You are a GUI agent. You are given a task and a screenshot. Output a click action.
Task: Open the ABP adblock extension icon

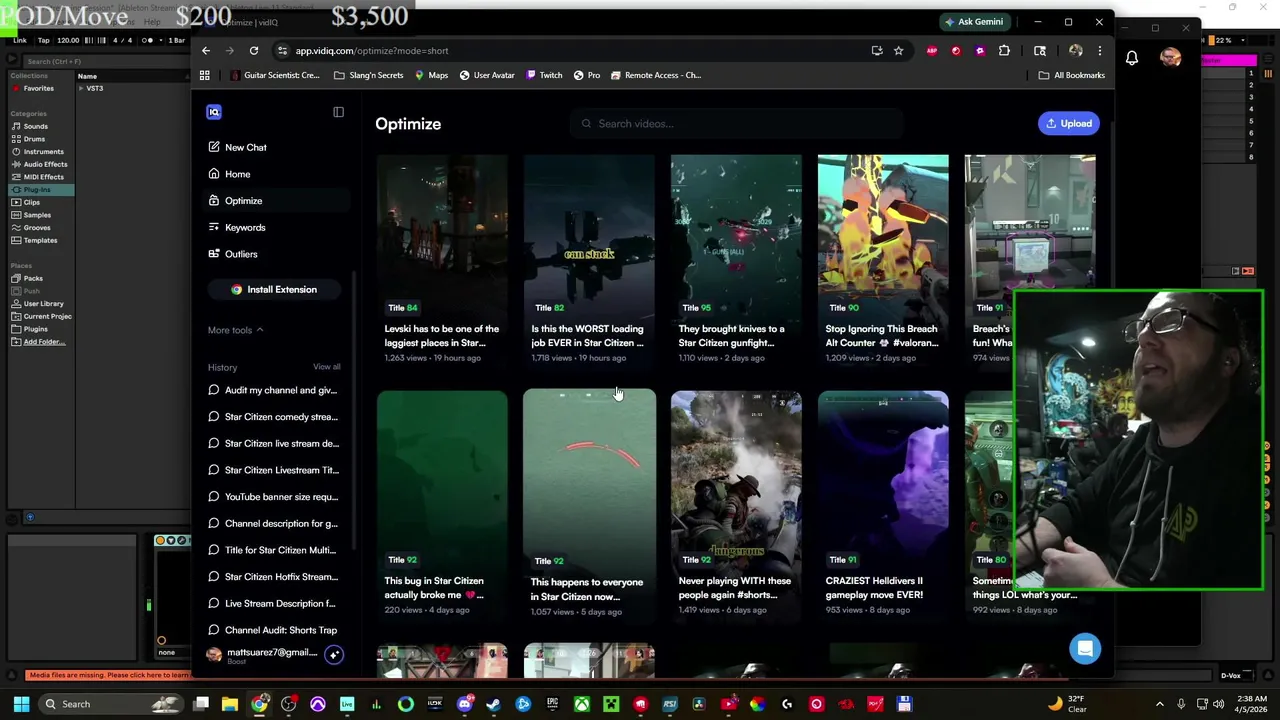[x=932, y=51]
